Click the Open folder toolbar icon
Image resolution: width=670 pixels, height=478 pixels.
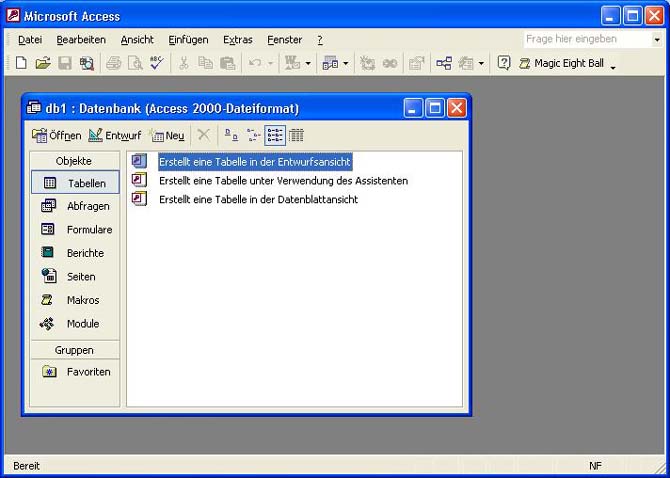point(43,63)
